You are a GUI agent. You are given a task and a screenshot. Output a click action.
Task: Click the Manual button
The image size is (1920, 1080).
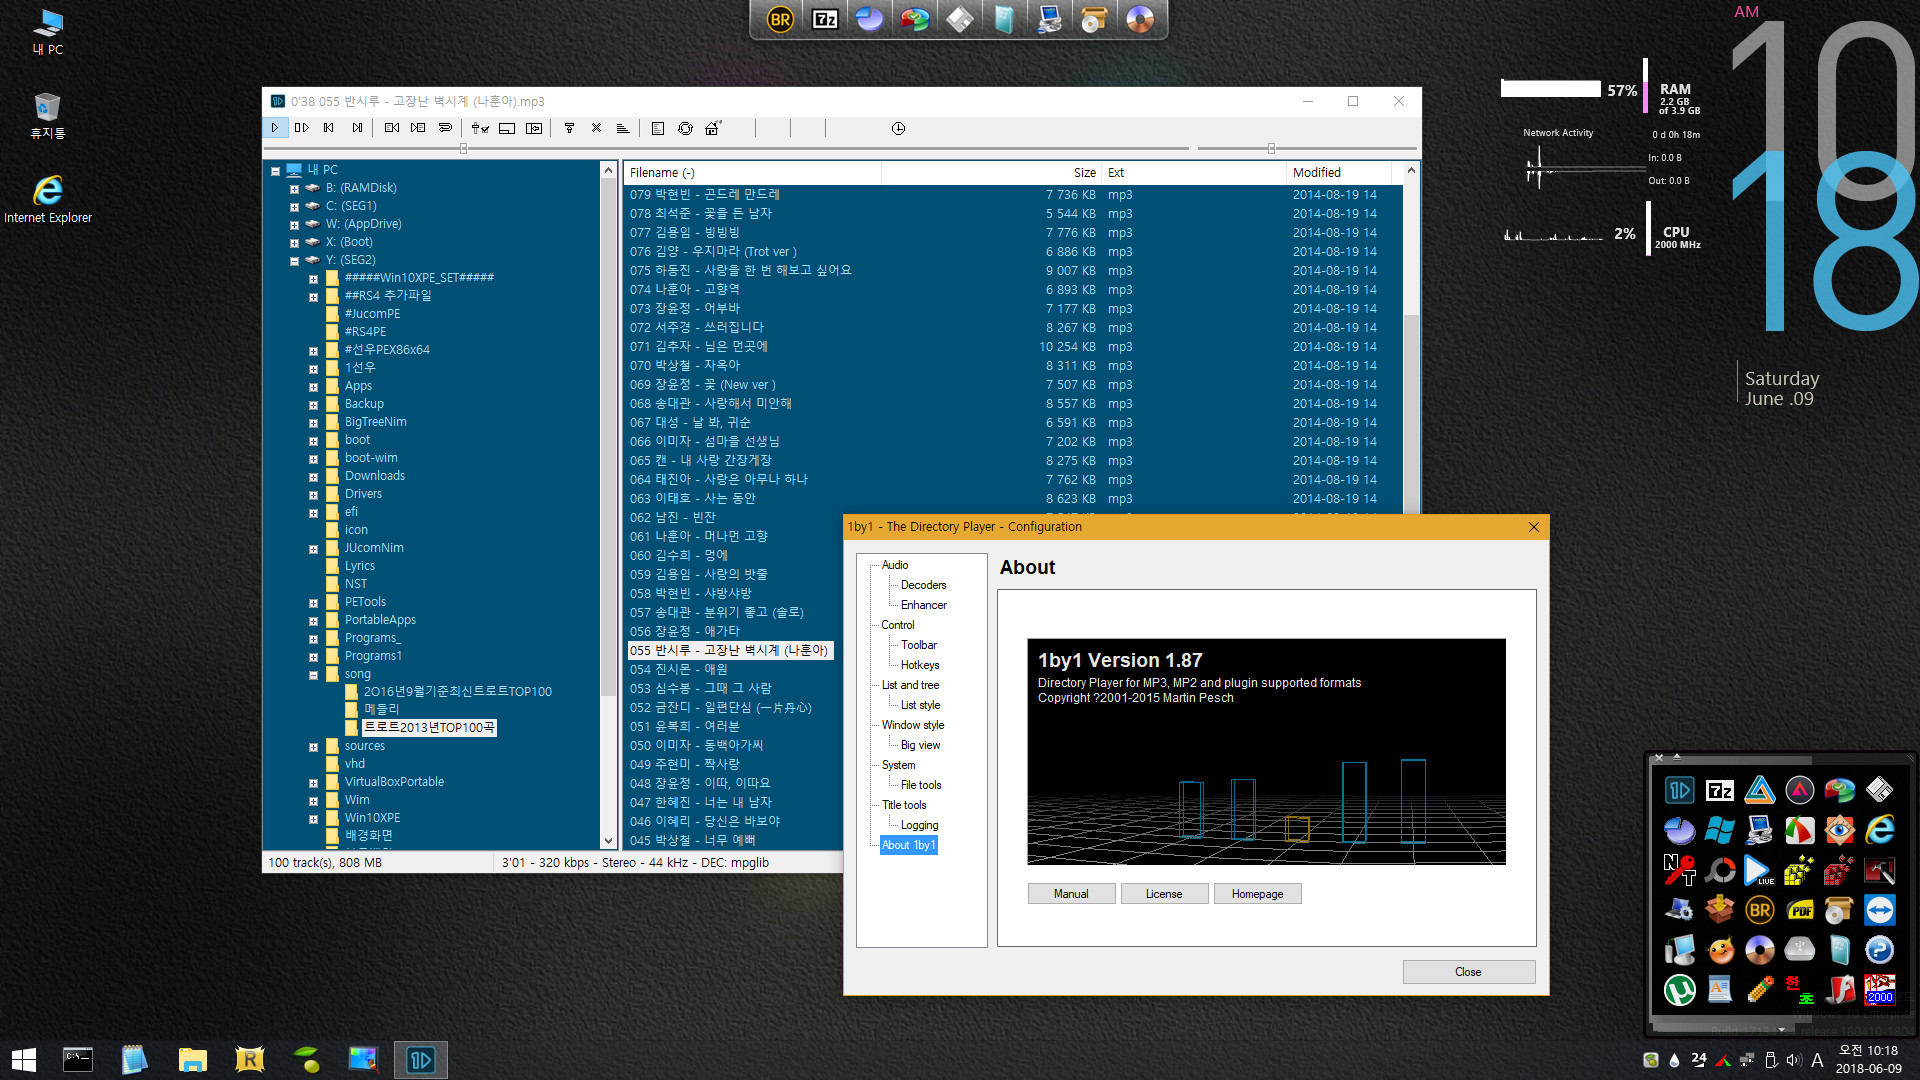[x=1071, y=894]
